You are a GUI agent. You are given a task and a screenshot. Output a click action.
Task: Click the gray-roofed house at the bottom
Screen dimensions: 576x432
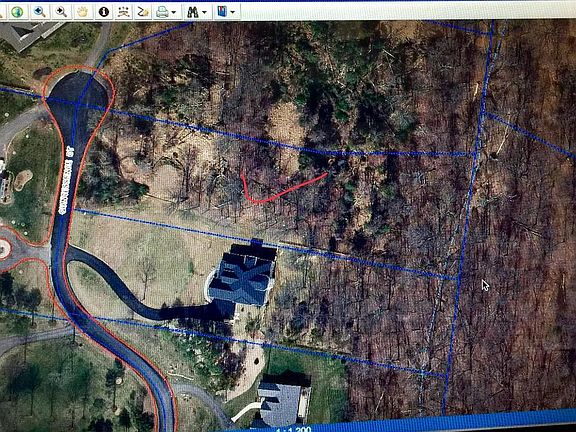[281, 402]
